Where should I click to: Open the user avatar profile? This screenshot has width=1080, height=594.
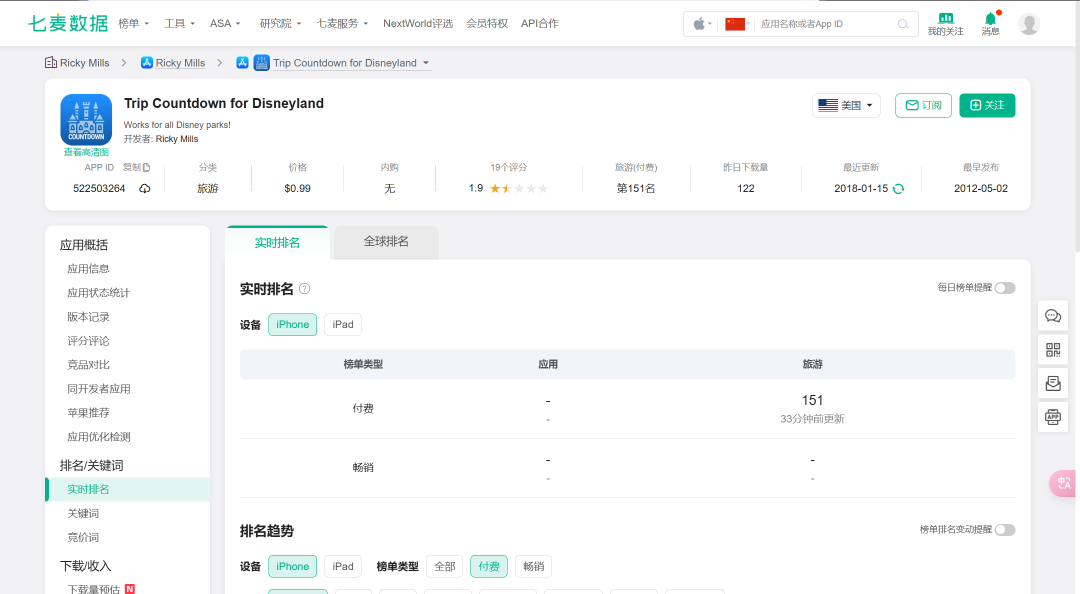coord(1028,23)
